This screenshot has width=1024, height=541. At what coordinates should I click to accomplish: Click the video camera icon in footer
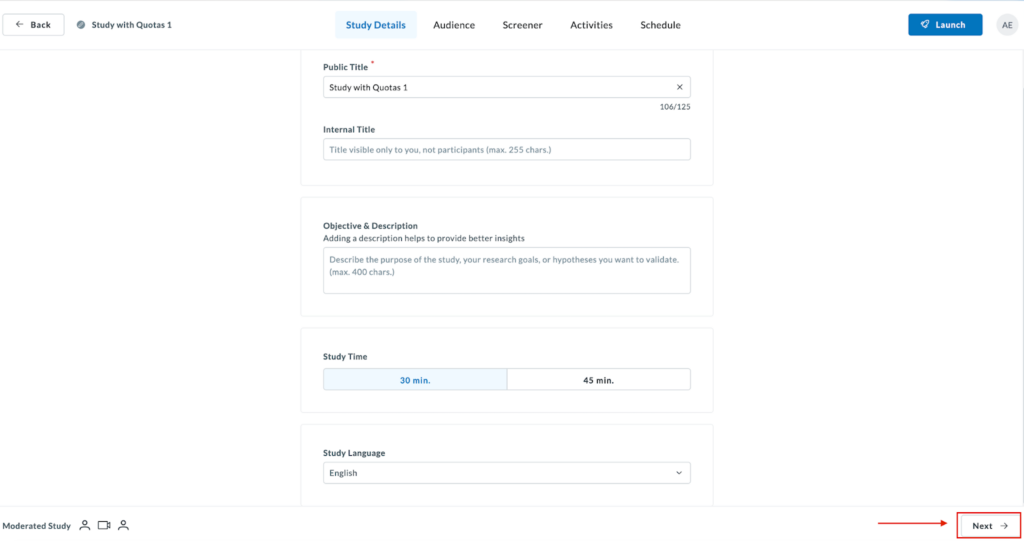click(104, 525)
